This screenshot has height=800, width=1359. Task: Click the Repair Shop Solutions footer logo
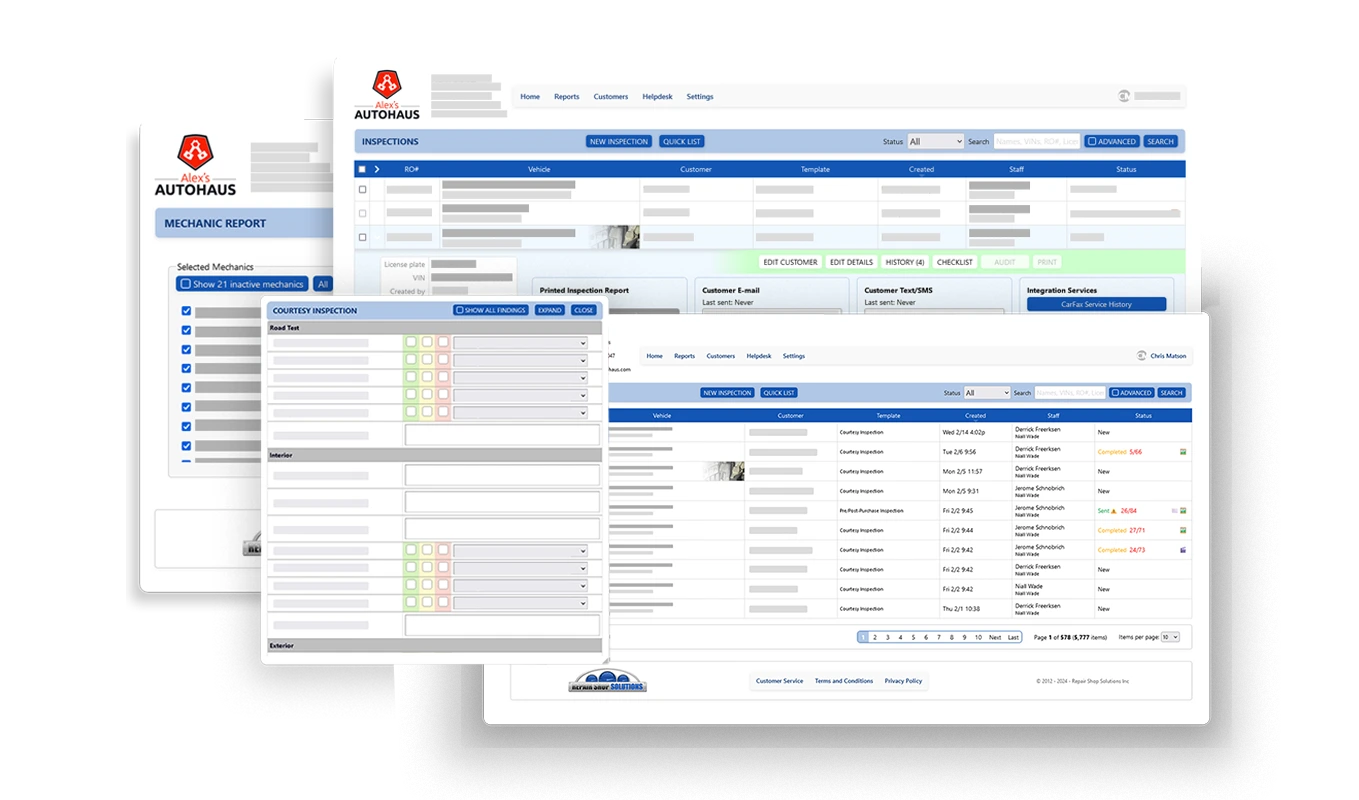tap(606, 681)
